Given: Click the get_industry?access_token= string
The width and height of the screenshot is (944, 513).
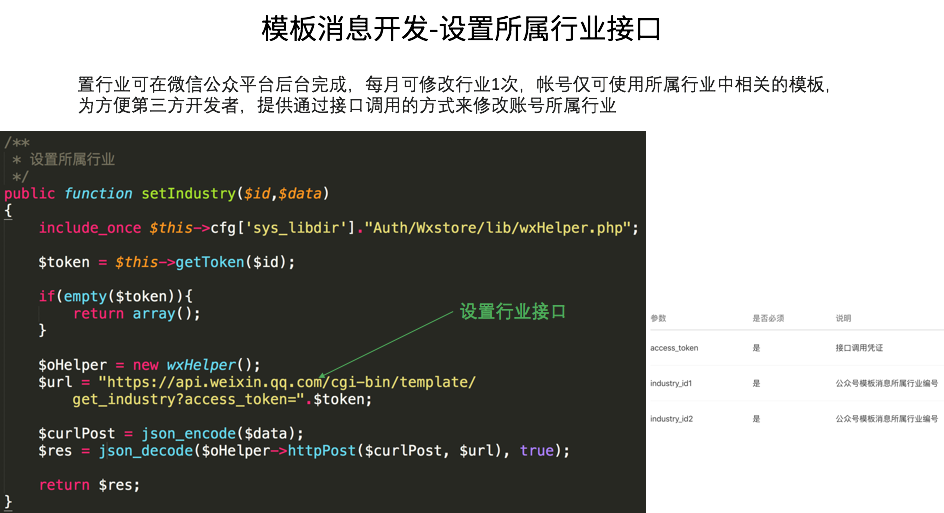Looking at the screenshot, I should pyautogui.click(x=188, y=399).
